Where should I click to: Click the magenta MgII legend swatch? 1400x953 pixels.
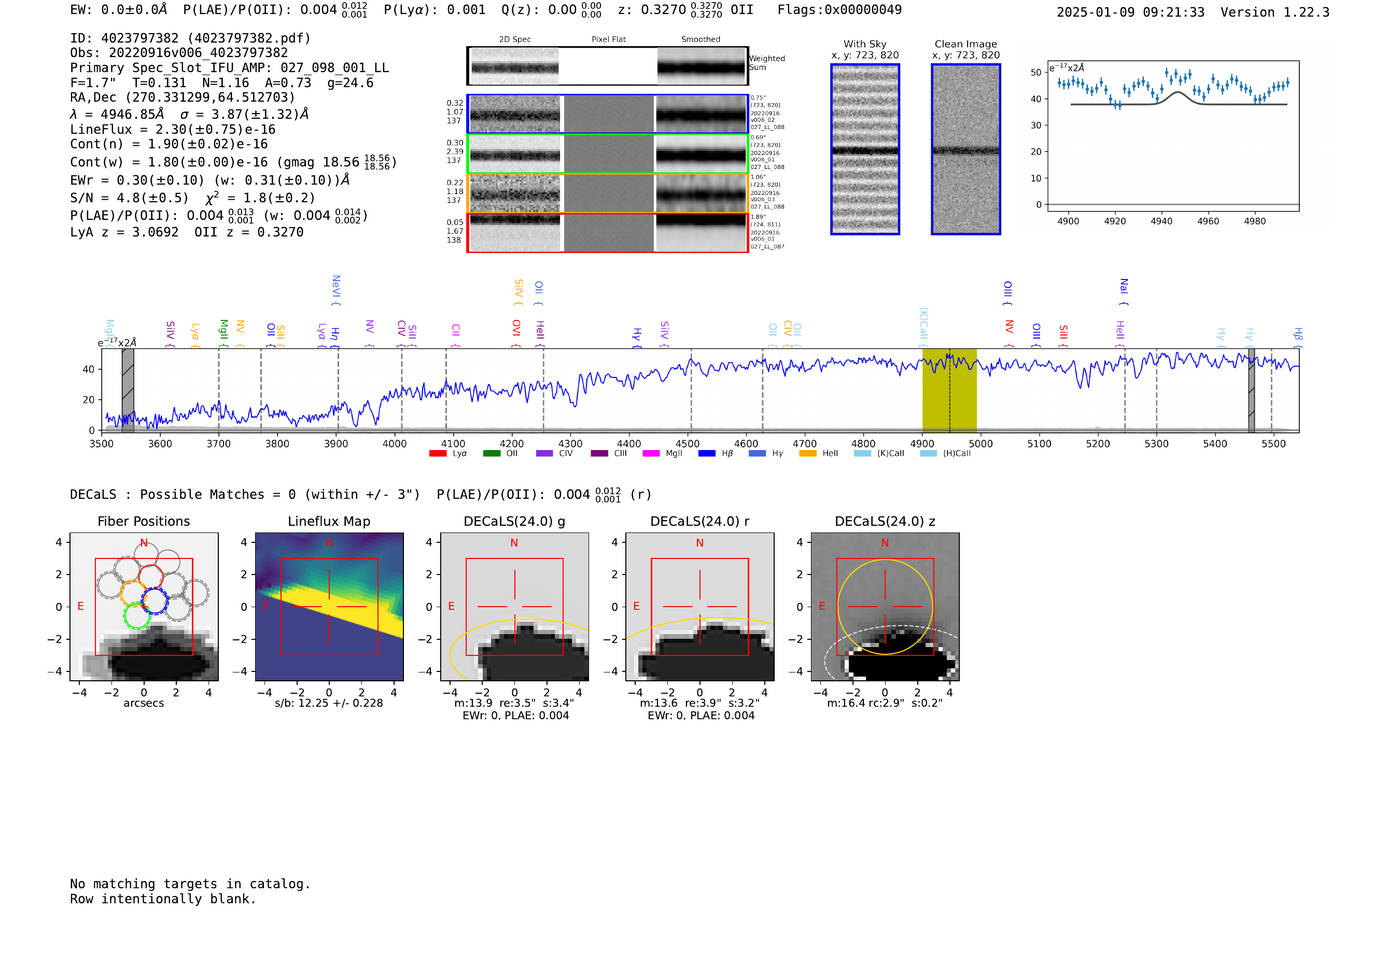coord(651,454)
